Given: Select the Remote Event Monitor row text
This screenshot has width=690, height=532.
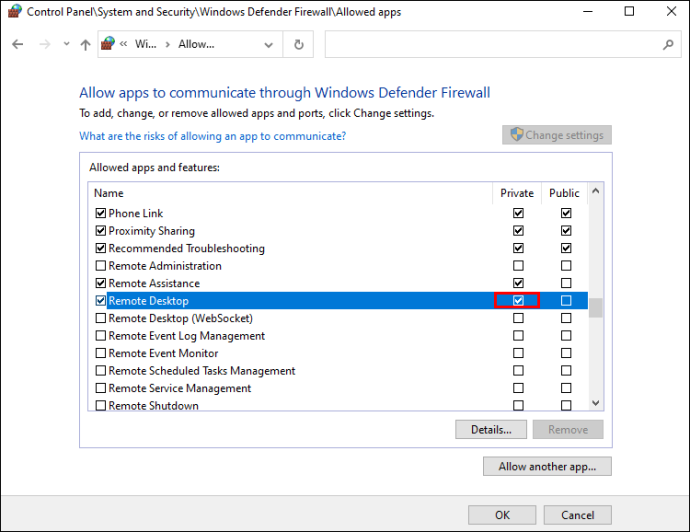Looking at the screenshot, I should point(163,353).
